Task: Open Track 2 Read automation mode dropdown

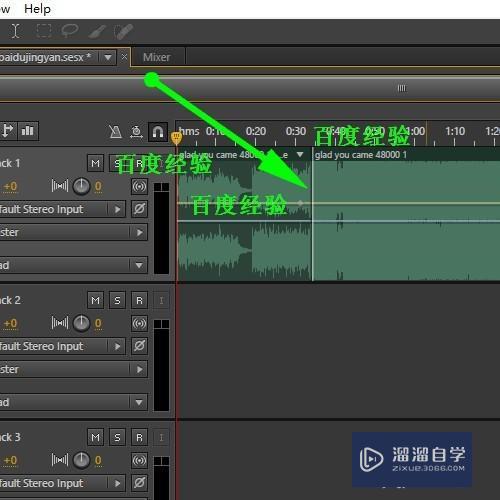Action: point(73,402)
